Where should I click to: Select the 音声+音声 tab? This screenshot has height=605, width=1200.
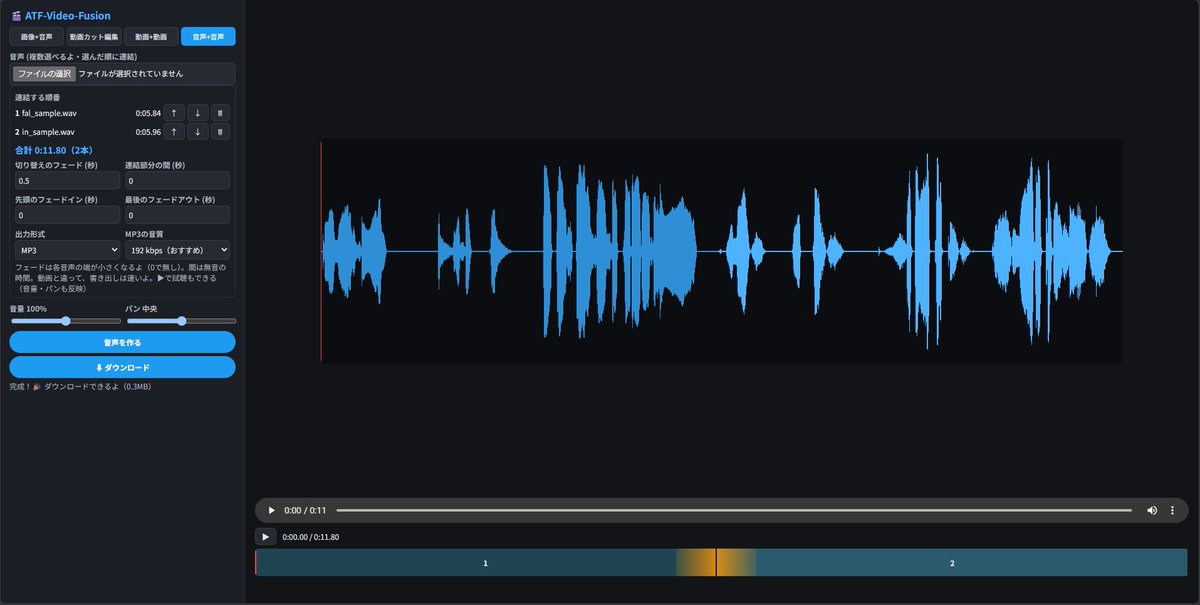(x=208, y=37)
